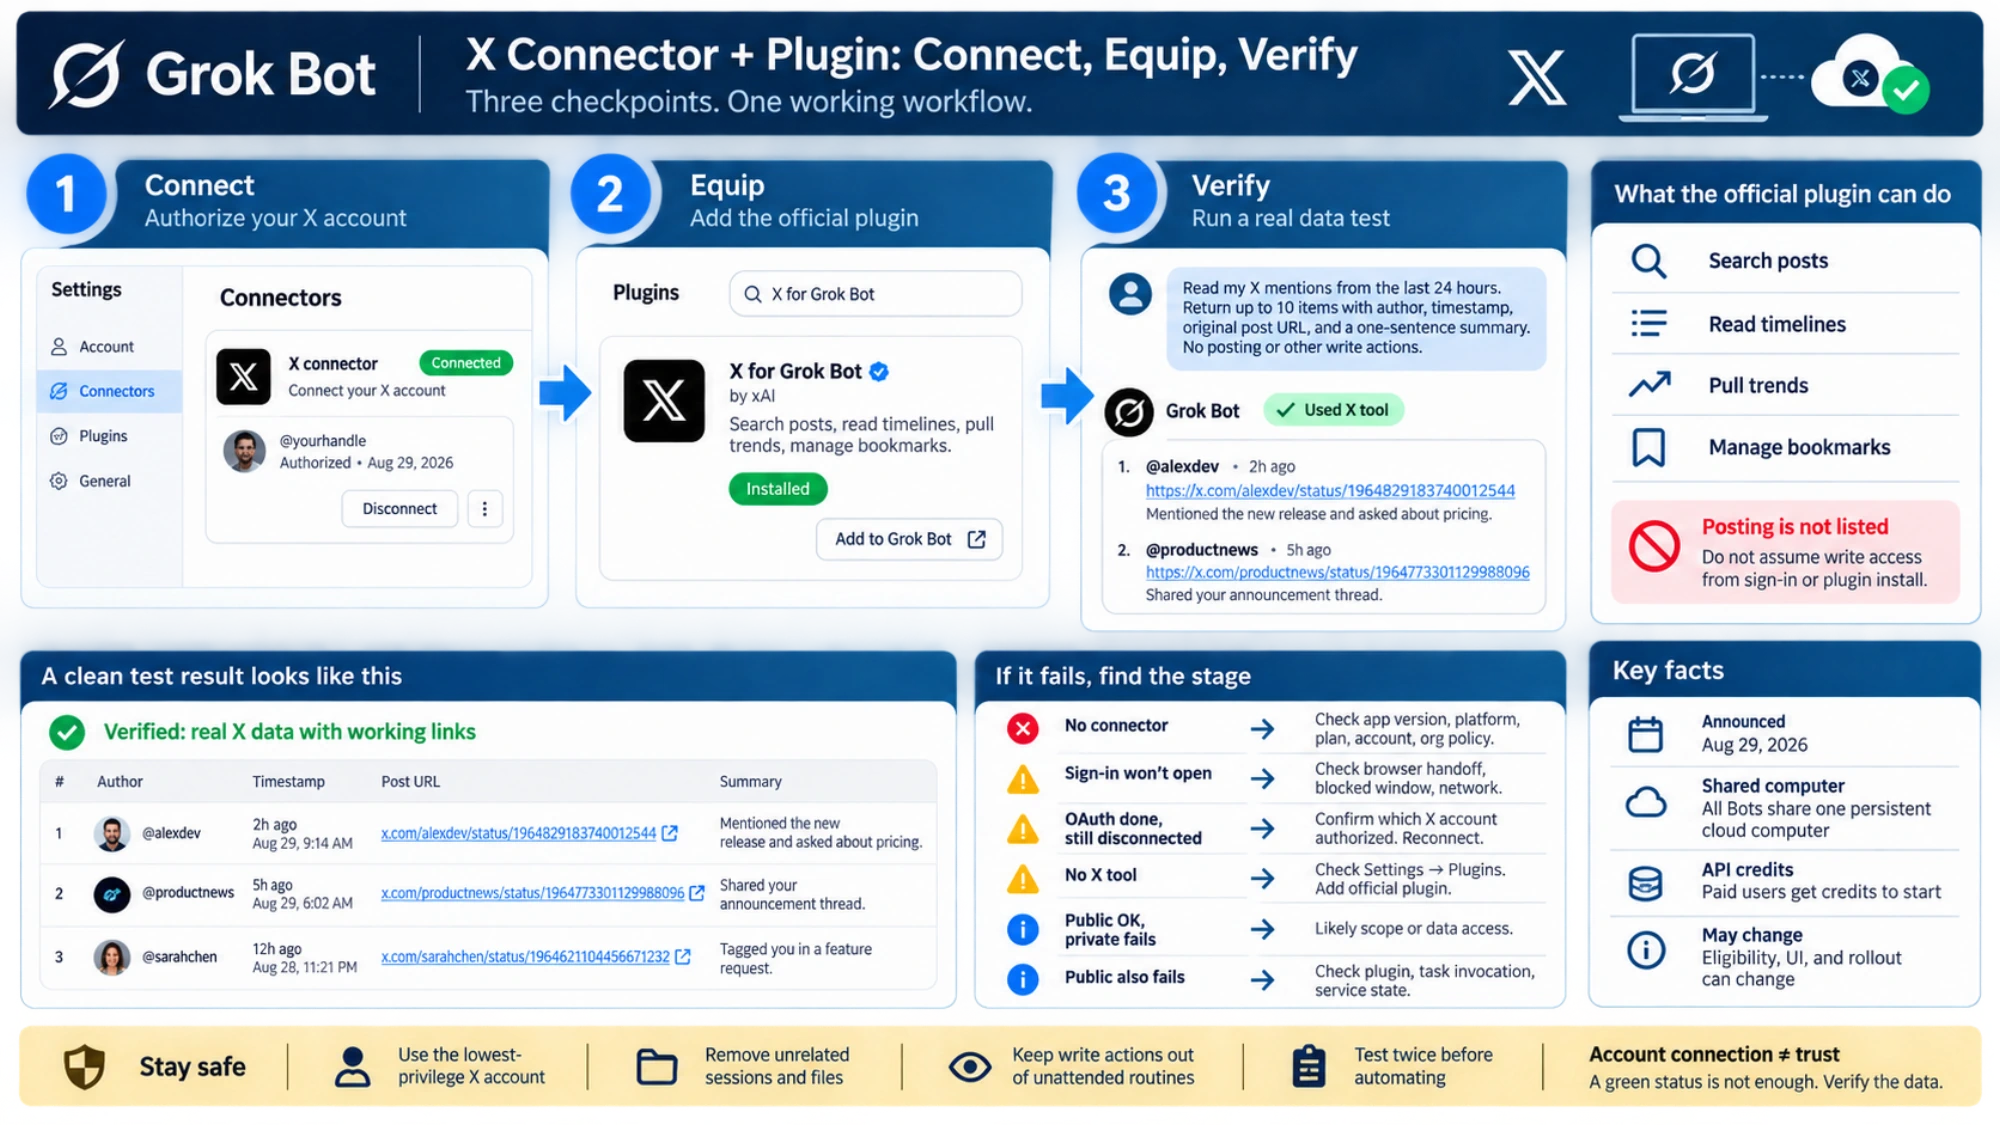
Task: Click the X for Grok Bot search field
Action: [875, 294]
